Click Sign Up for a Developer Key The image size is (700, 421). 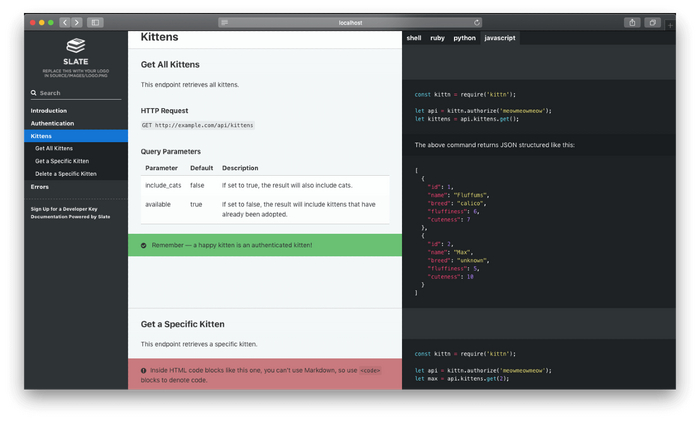(64, 209)
